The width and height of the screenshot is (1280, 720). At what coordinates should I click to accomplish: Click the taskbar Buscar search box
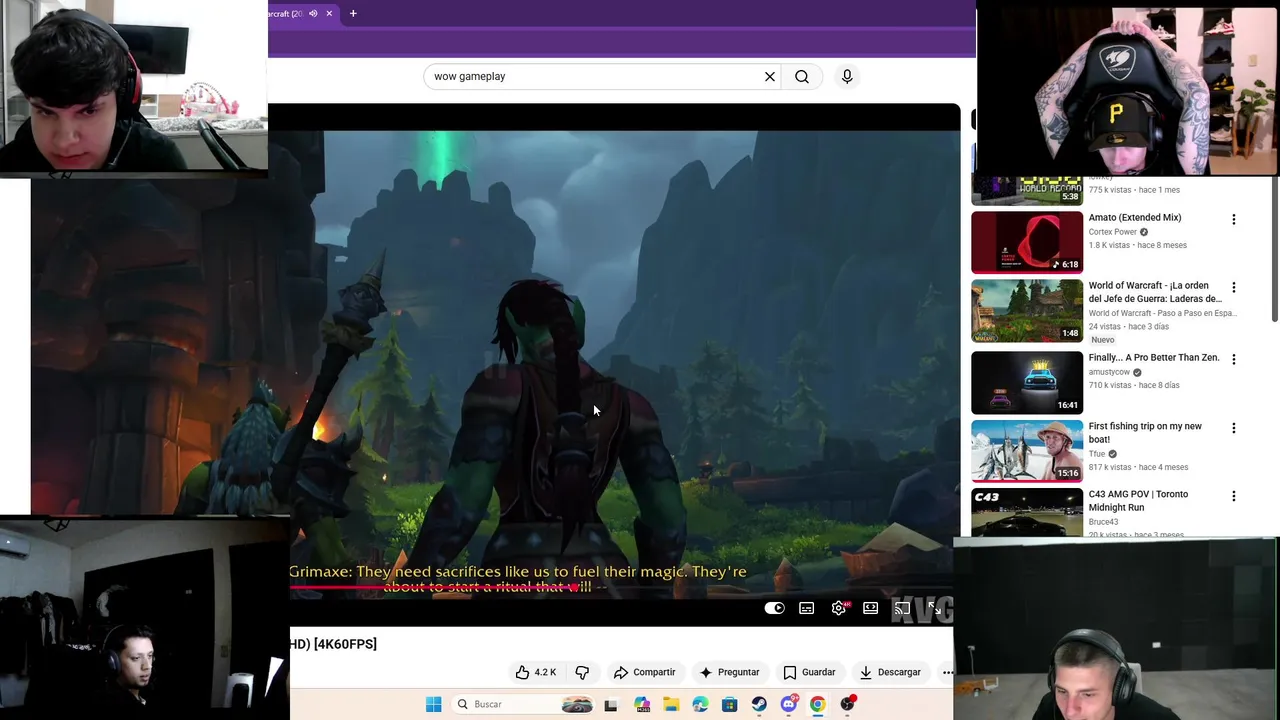(522, 704)
